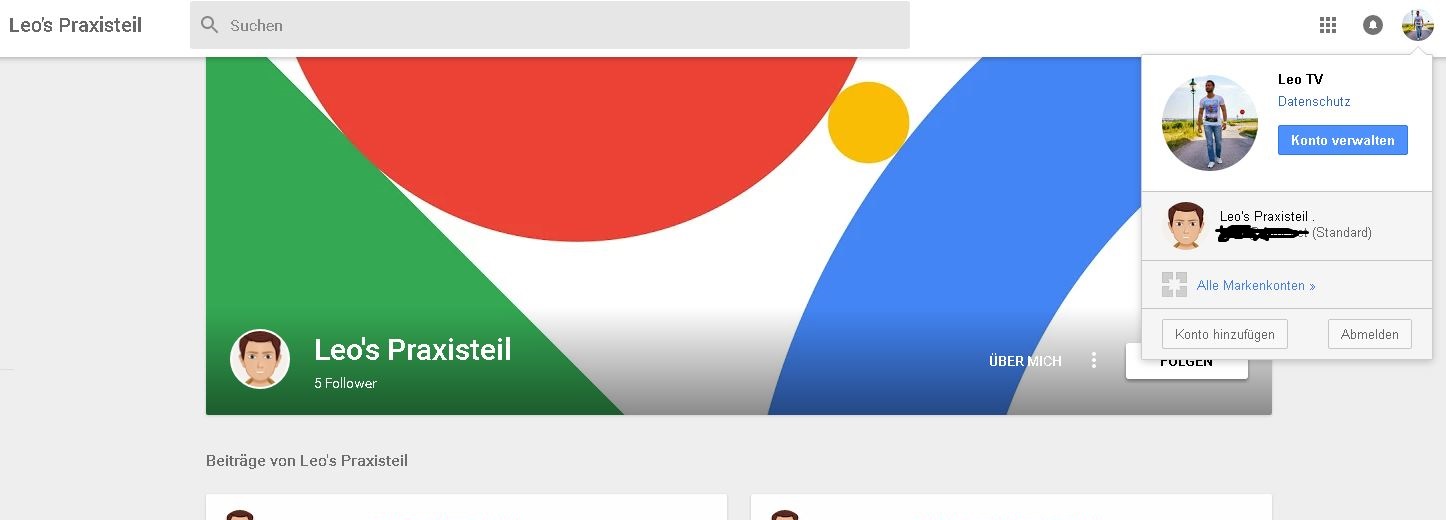This screenshot has height=520, width=1449.
Task: Click the Konto verwalten button
Action: (x=1342, y=140)
